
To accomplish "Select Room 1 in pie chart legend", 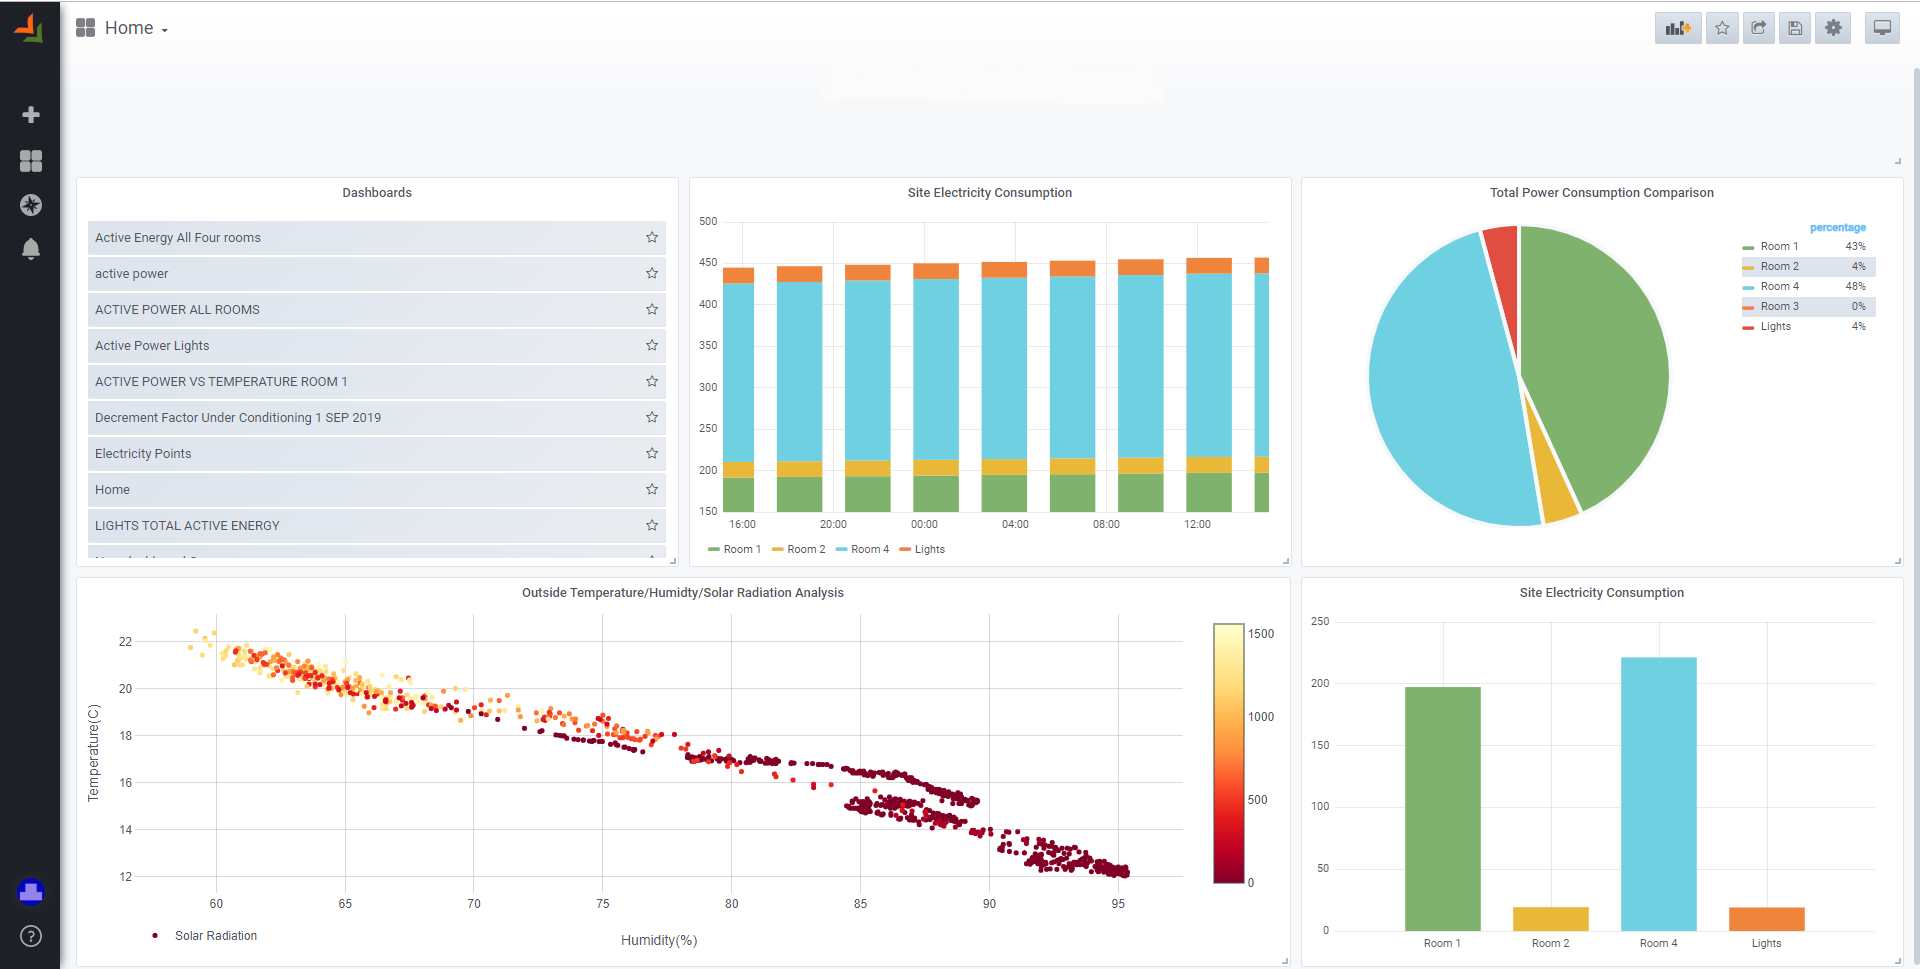I will coord(1779,246).
